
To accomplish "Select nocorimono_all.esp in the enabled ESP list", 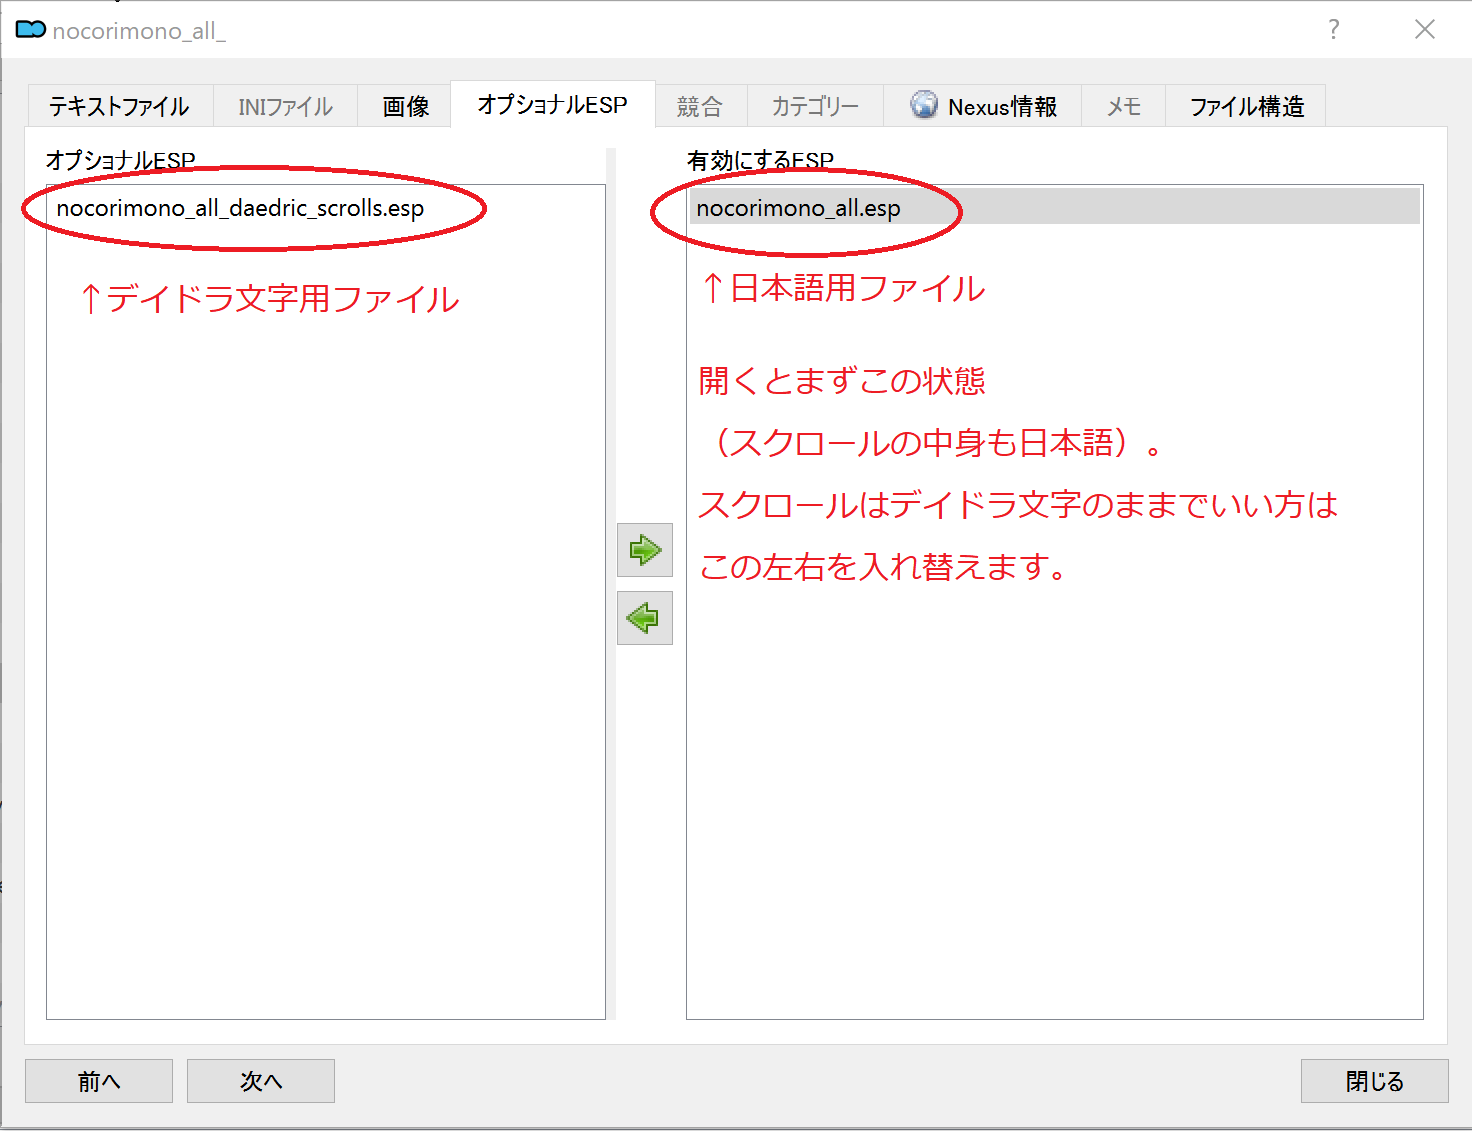I will click(798, 208).
